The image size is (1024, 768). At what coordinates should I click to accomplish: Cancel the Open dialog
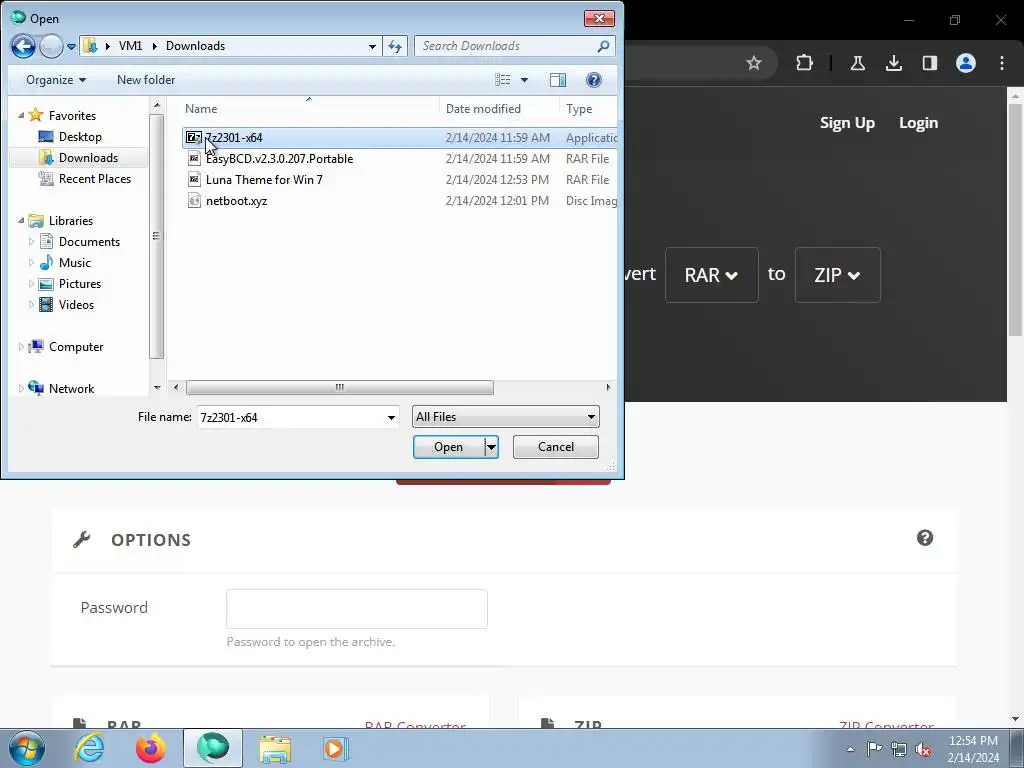pyautogui.click(x=556, y=447)
